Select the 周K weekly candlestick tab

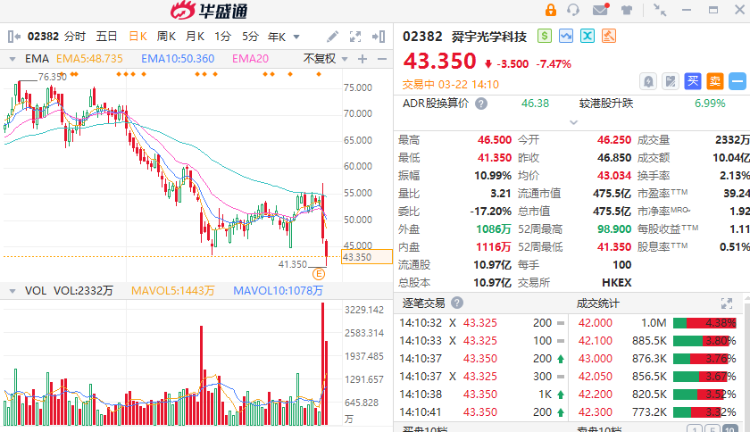click(x=166, y=36)
